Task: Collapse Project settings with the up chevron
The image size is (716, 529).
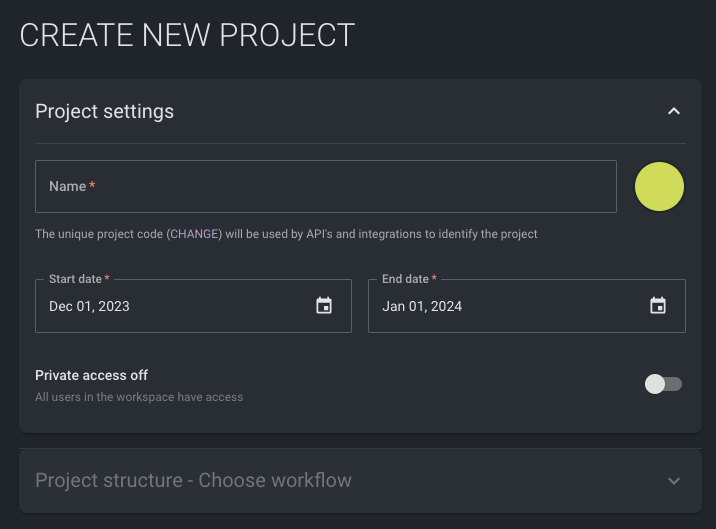Action: pyautogui.click(x=674, y=111)
